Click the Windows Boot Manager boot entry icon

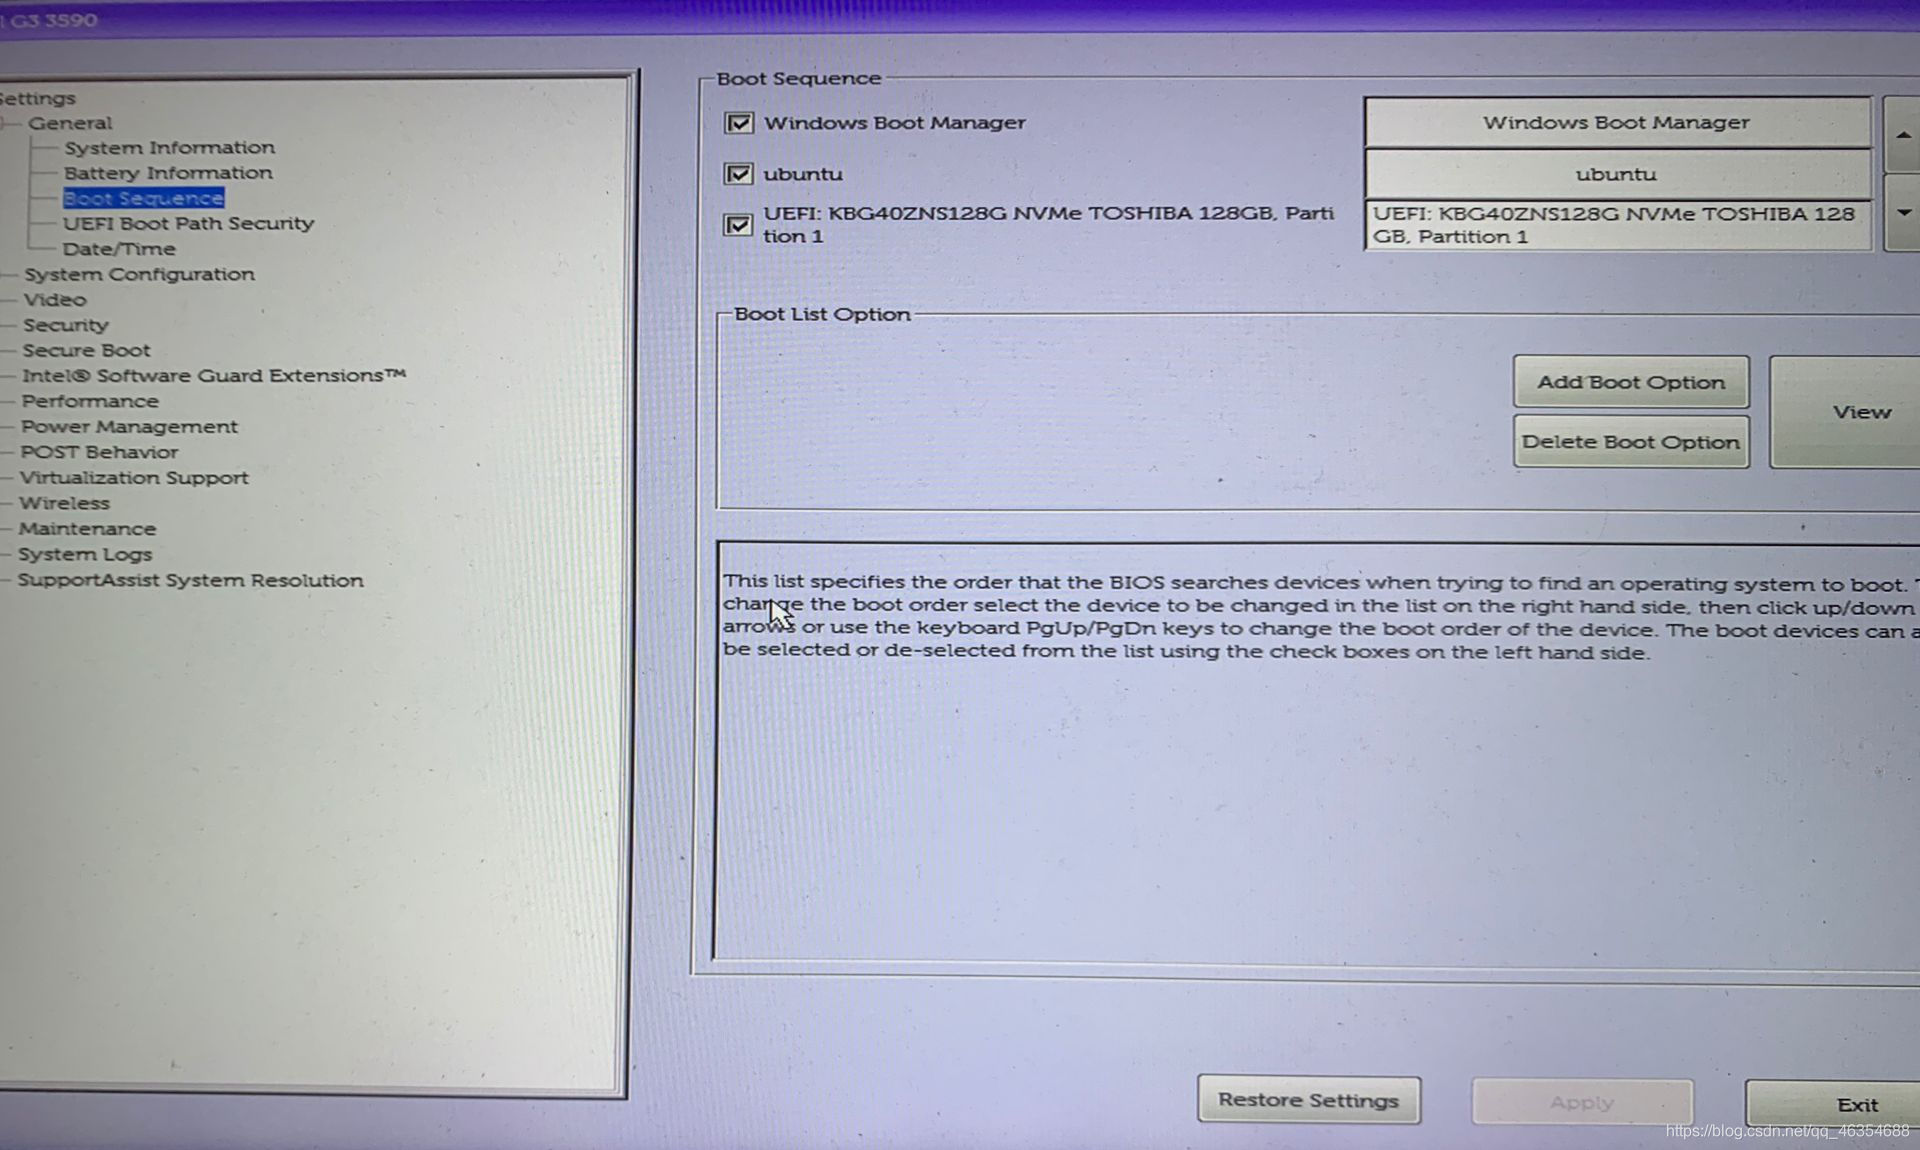tap(736, 122)
